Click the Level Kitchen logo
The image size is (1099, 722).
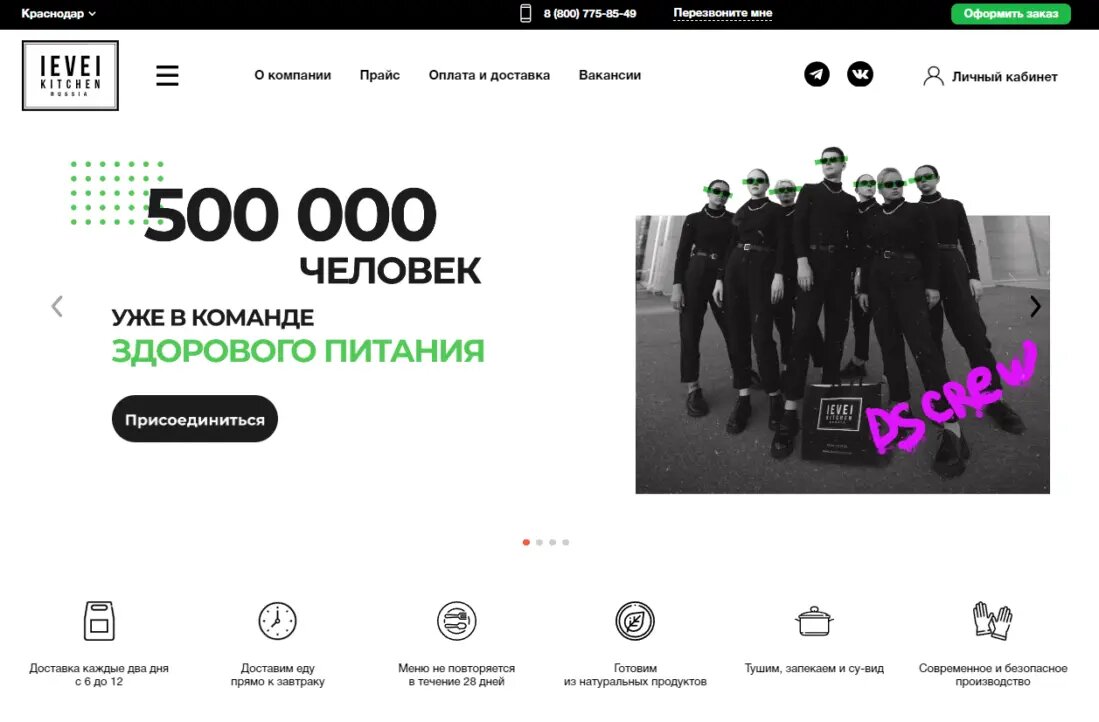[x=70, y=76]
